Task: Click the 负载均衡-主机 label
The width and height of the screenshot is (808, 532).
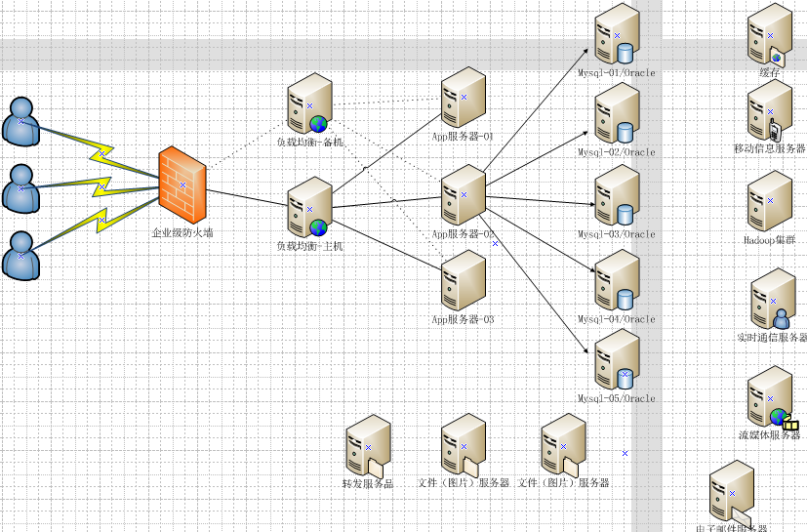Action: point(310,246)
